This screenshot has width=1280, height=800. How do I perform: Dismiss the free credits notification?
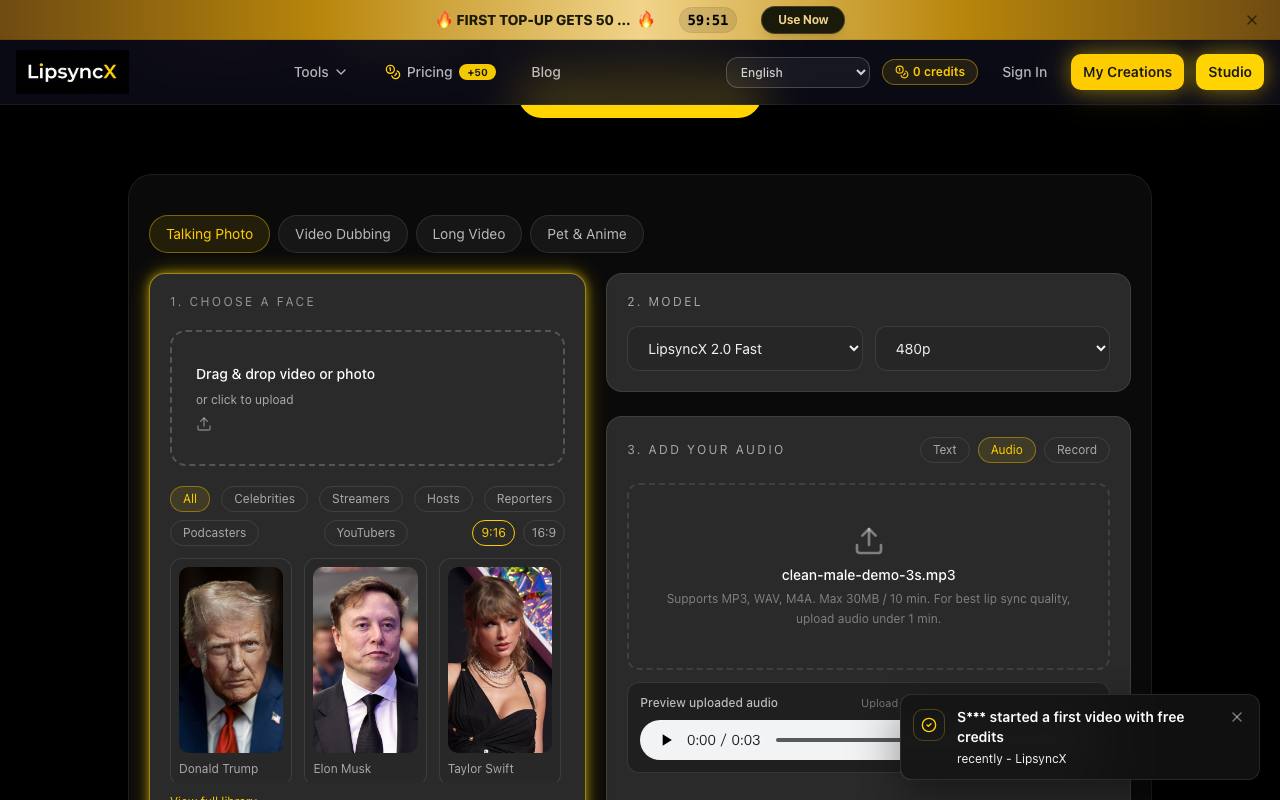[x=1237, y=717]
